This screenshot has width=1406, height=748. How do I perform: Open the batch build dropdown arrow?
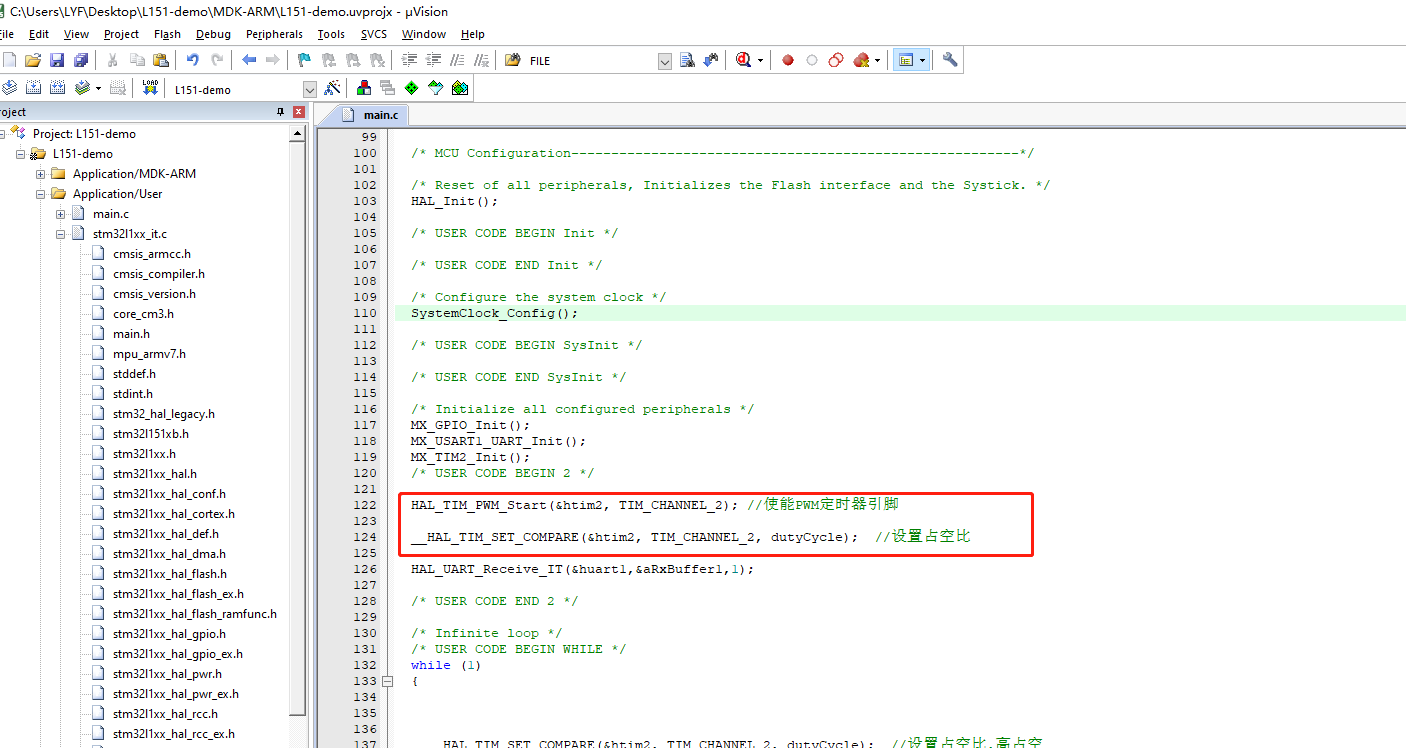tap(98, 88)
